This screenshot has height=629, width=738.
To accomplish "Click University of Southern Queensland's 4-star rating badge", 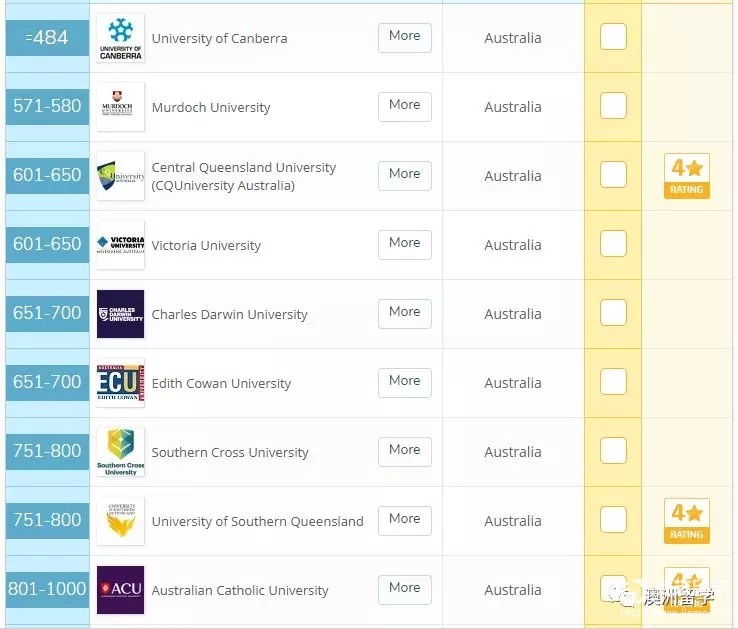I will (686, 521).
